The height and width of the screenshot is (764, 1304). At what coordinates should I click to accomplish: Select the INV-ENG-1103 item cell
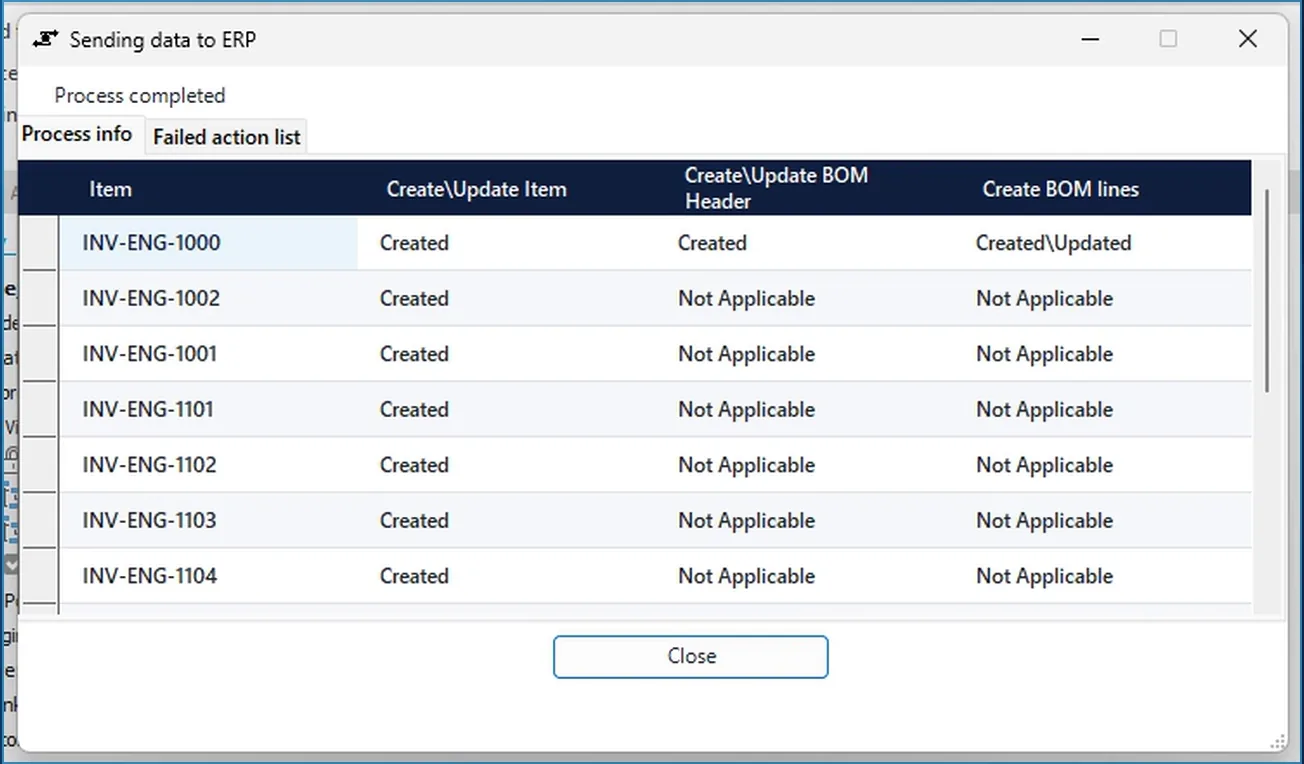(208, 521)
